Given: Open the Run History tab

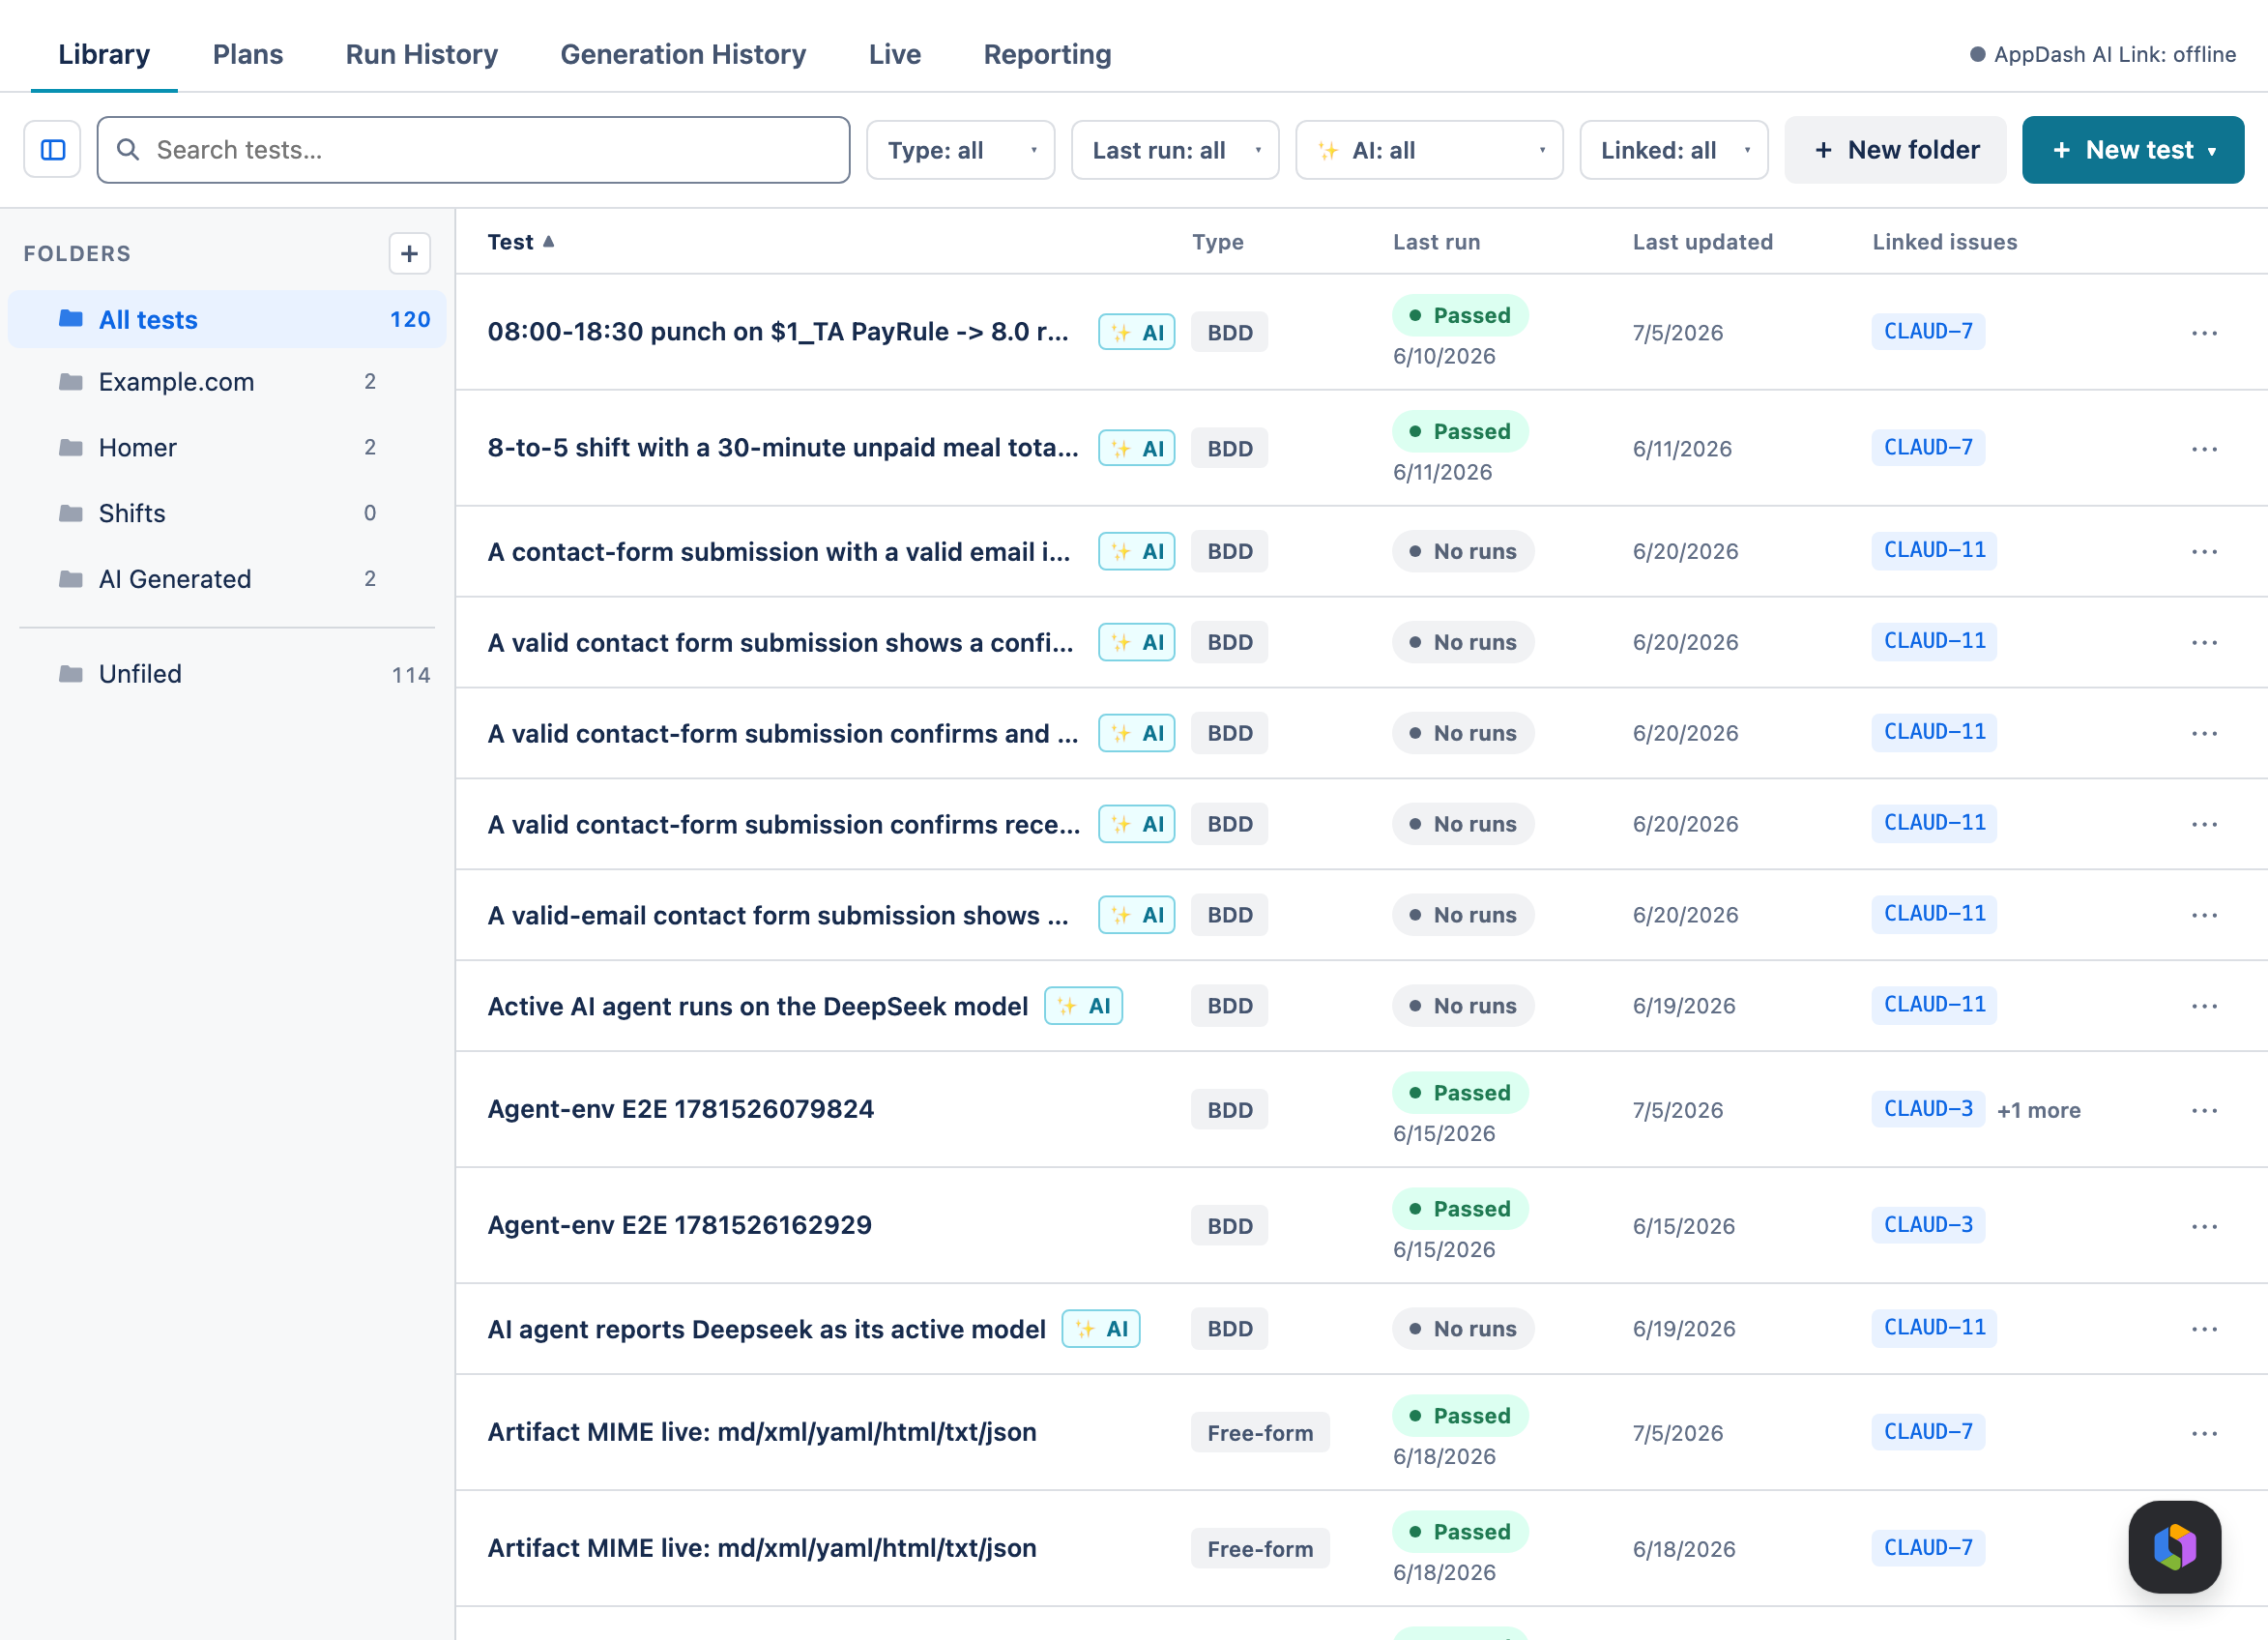Looking at the screenshot, I should coord(422,54).
